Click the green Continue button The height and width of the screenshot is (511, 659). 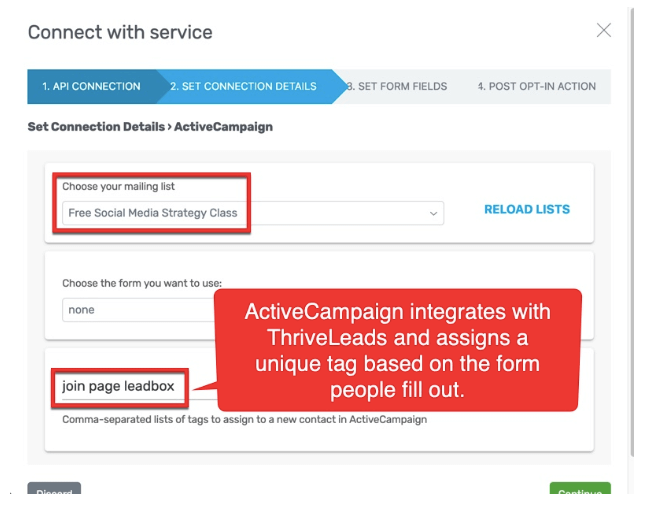click(579, 491)
